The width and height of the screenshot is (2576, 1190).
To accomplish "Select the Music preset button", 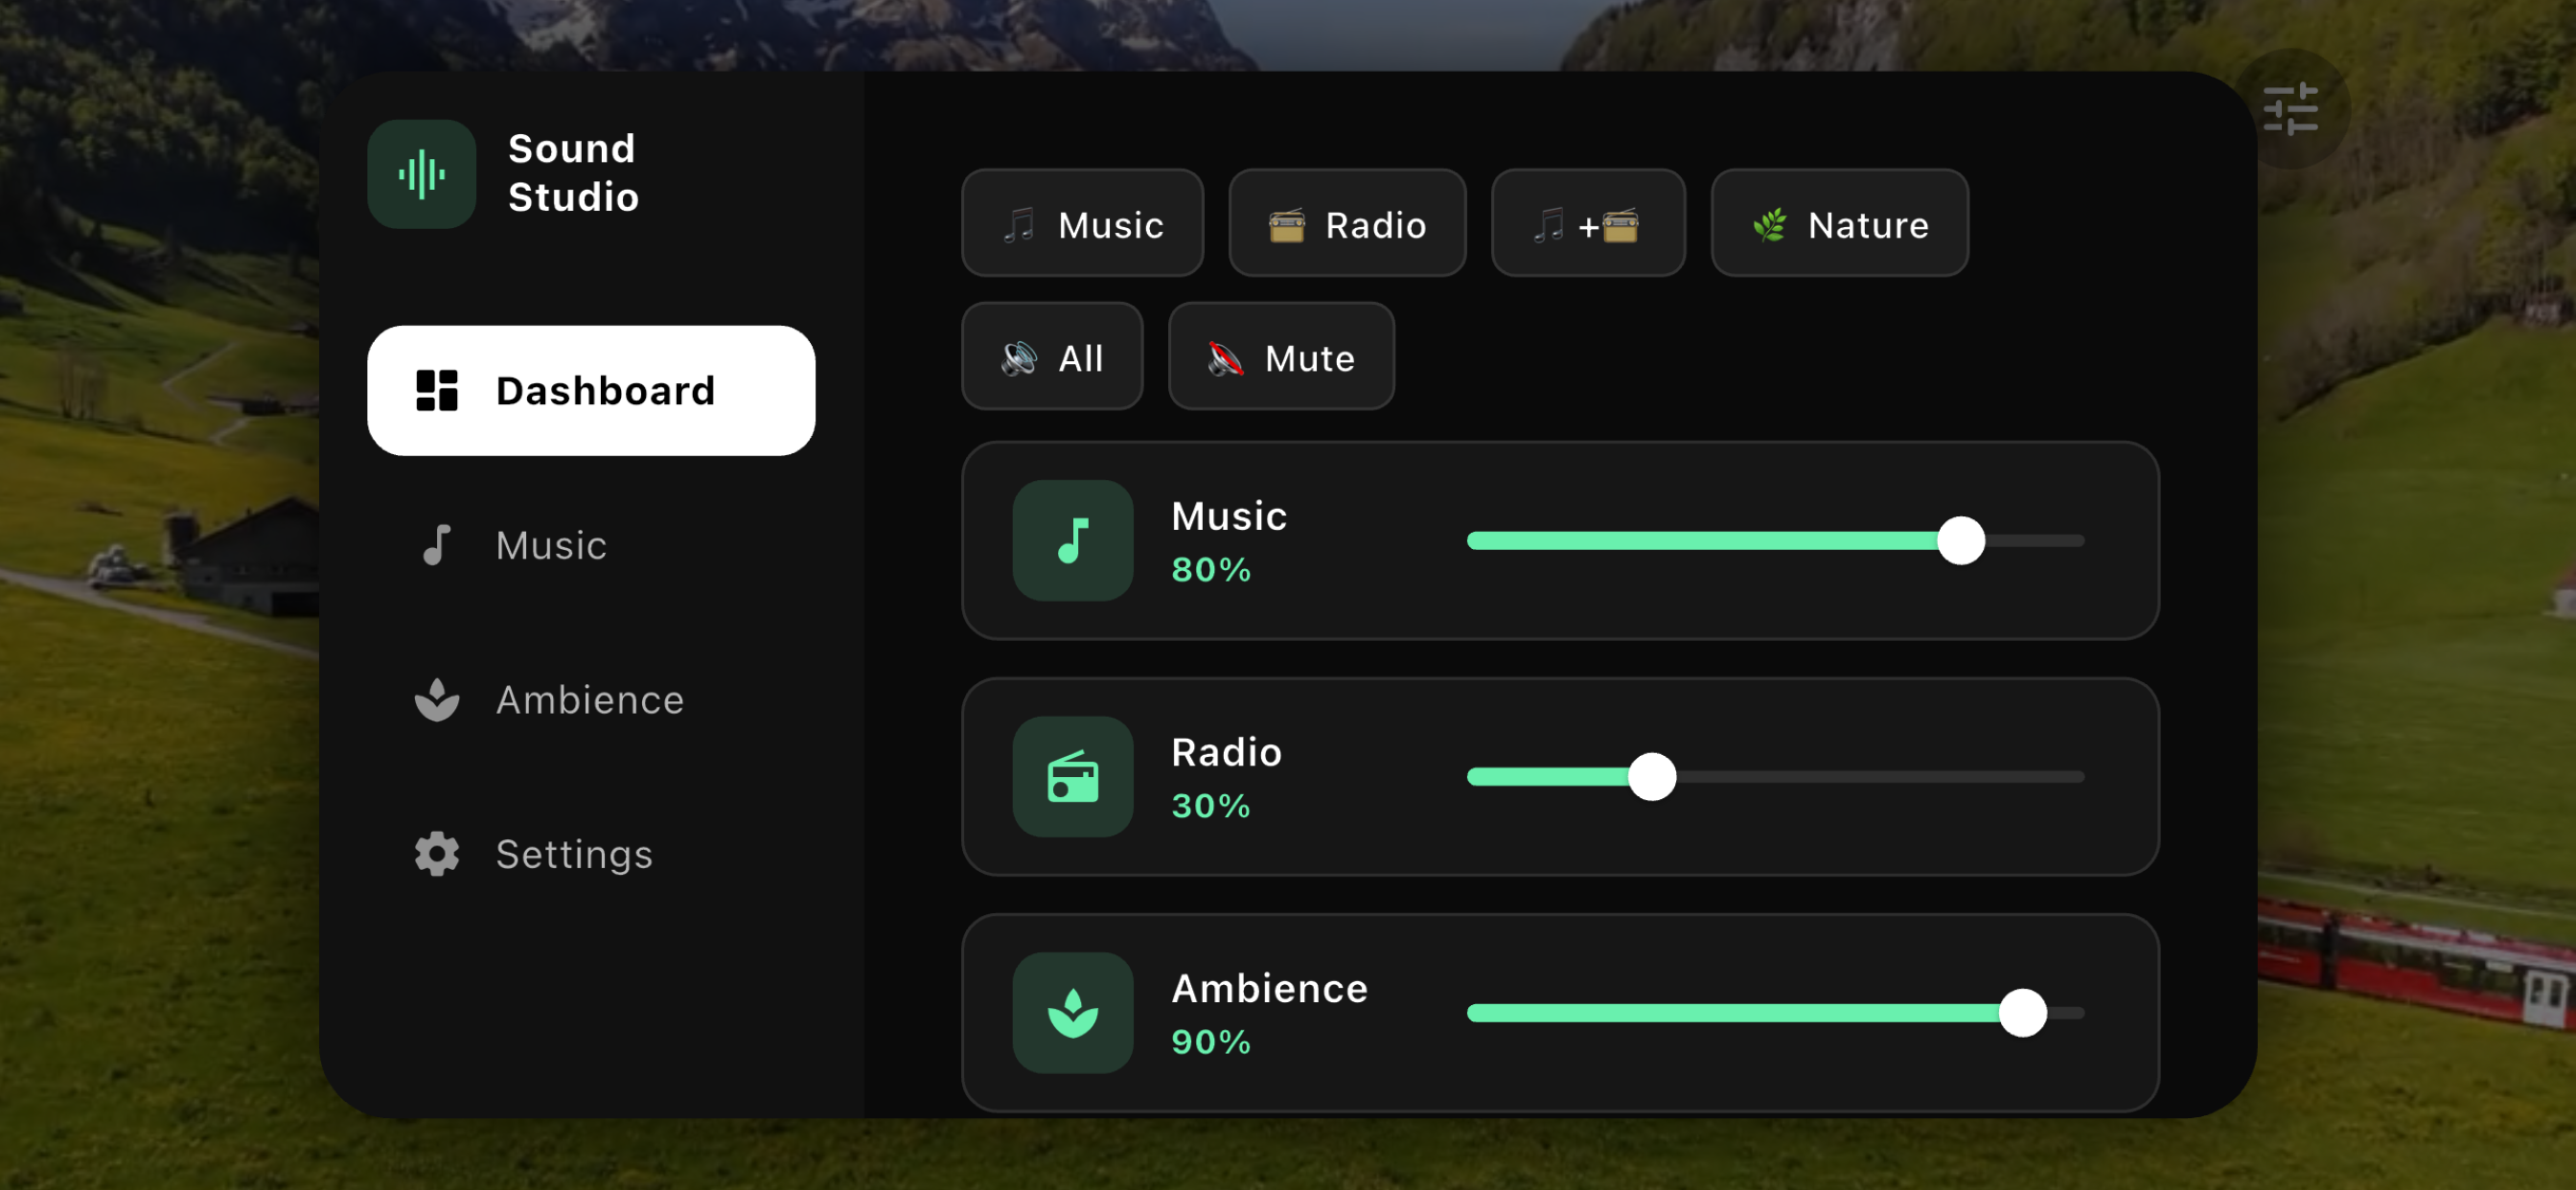I will (1082, 224).
